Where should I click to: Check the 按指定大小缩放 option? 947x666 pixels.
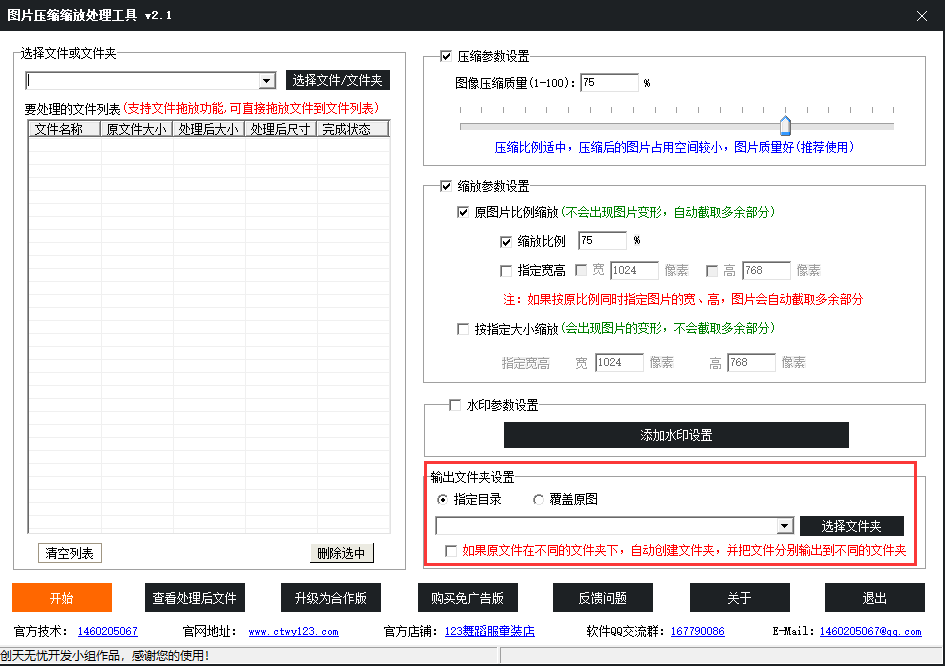pyautogui.click(x=463, y=328)
